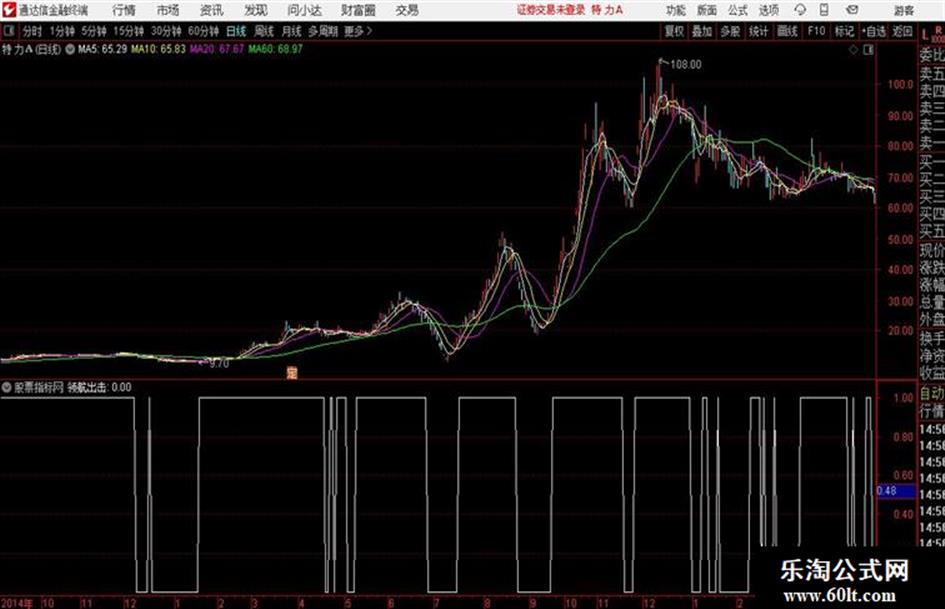Switch to 60分钟 period tab
Screen dimensions: 945x609
pos(203,31)
